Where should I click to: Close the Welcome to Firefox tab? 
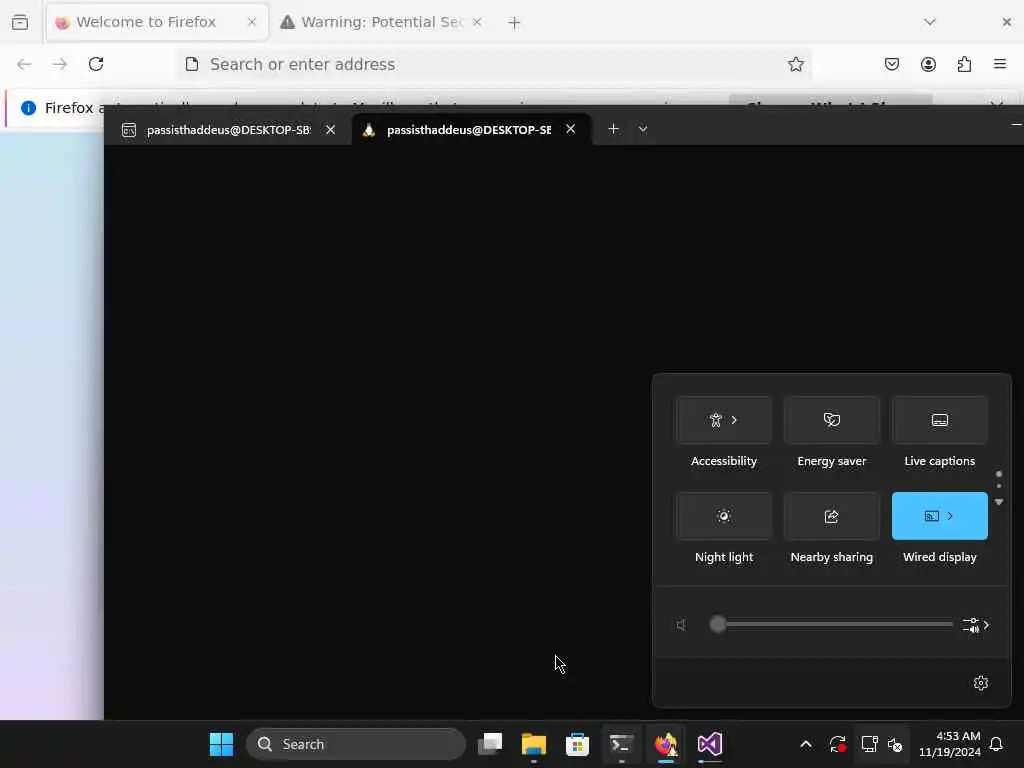pyautogui.click(x=251, y=22)
